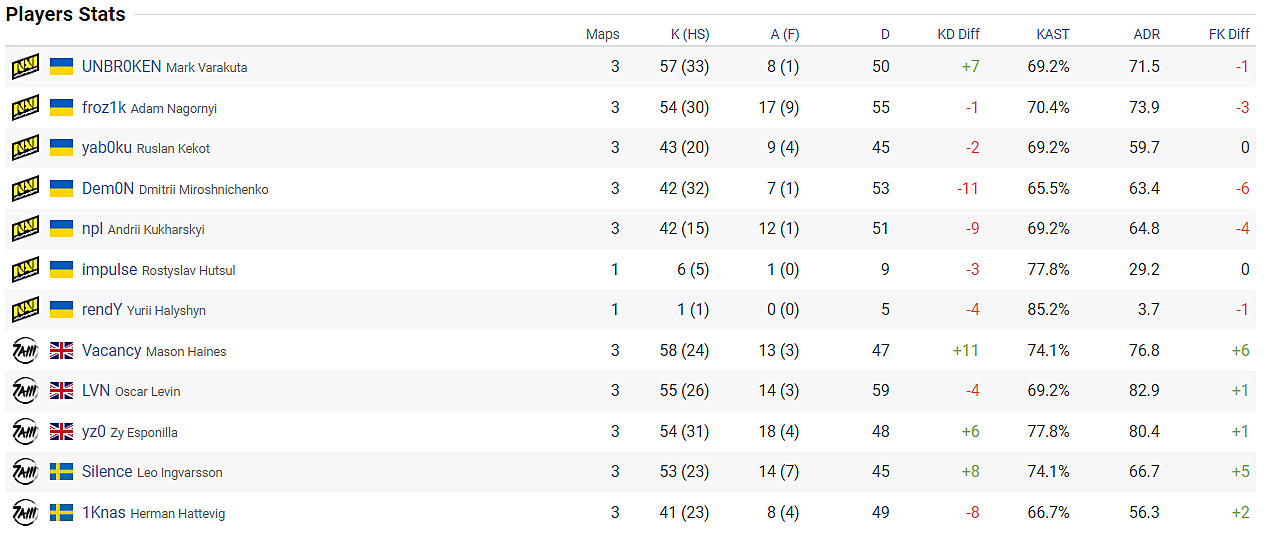Image resolution: width=1280 pixels, height=544 pixels.
Task: Click Sweden flag icon next to Silence
Action: tap(62, 472)
